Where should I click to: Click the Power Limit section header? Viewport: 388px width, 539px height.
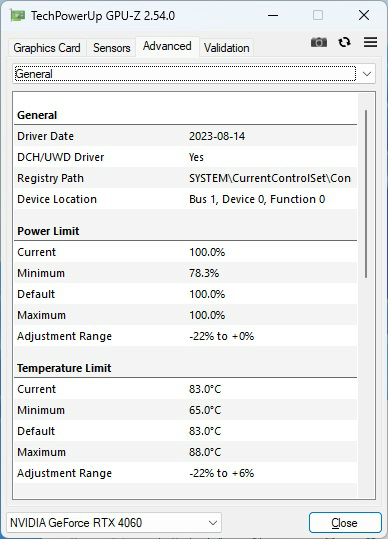point(48,231)
